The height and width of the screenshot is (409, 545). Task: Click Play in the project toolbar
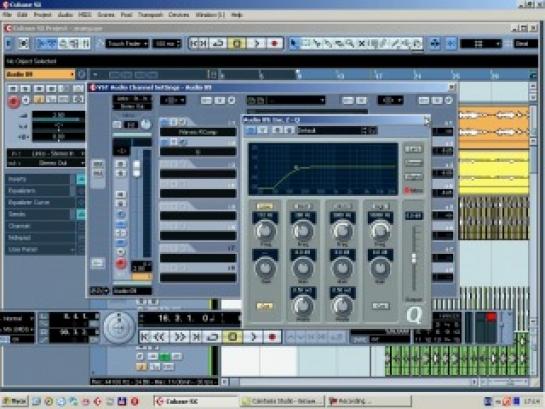tap(257, 43)
